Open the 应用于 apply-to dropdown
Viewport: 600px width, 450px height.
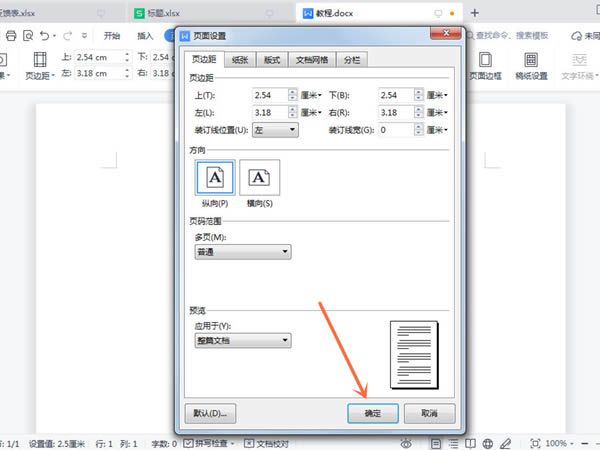(243, 340)
